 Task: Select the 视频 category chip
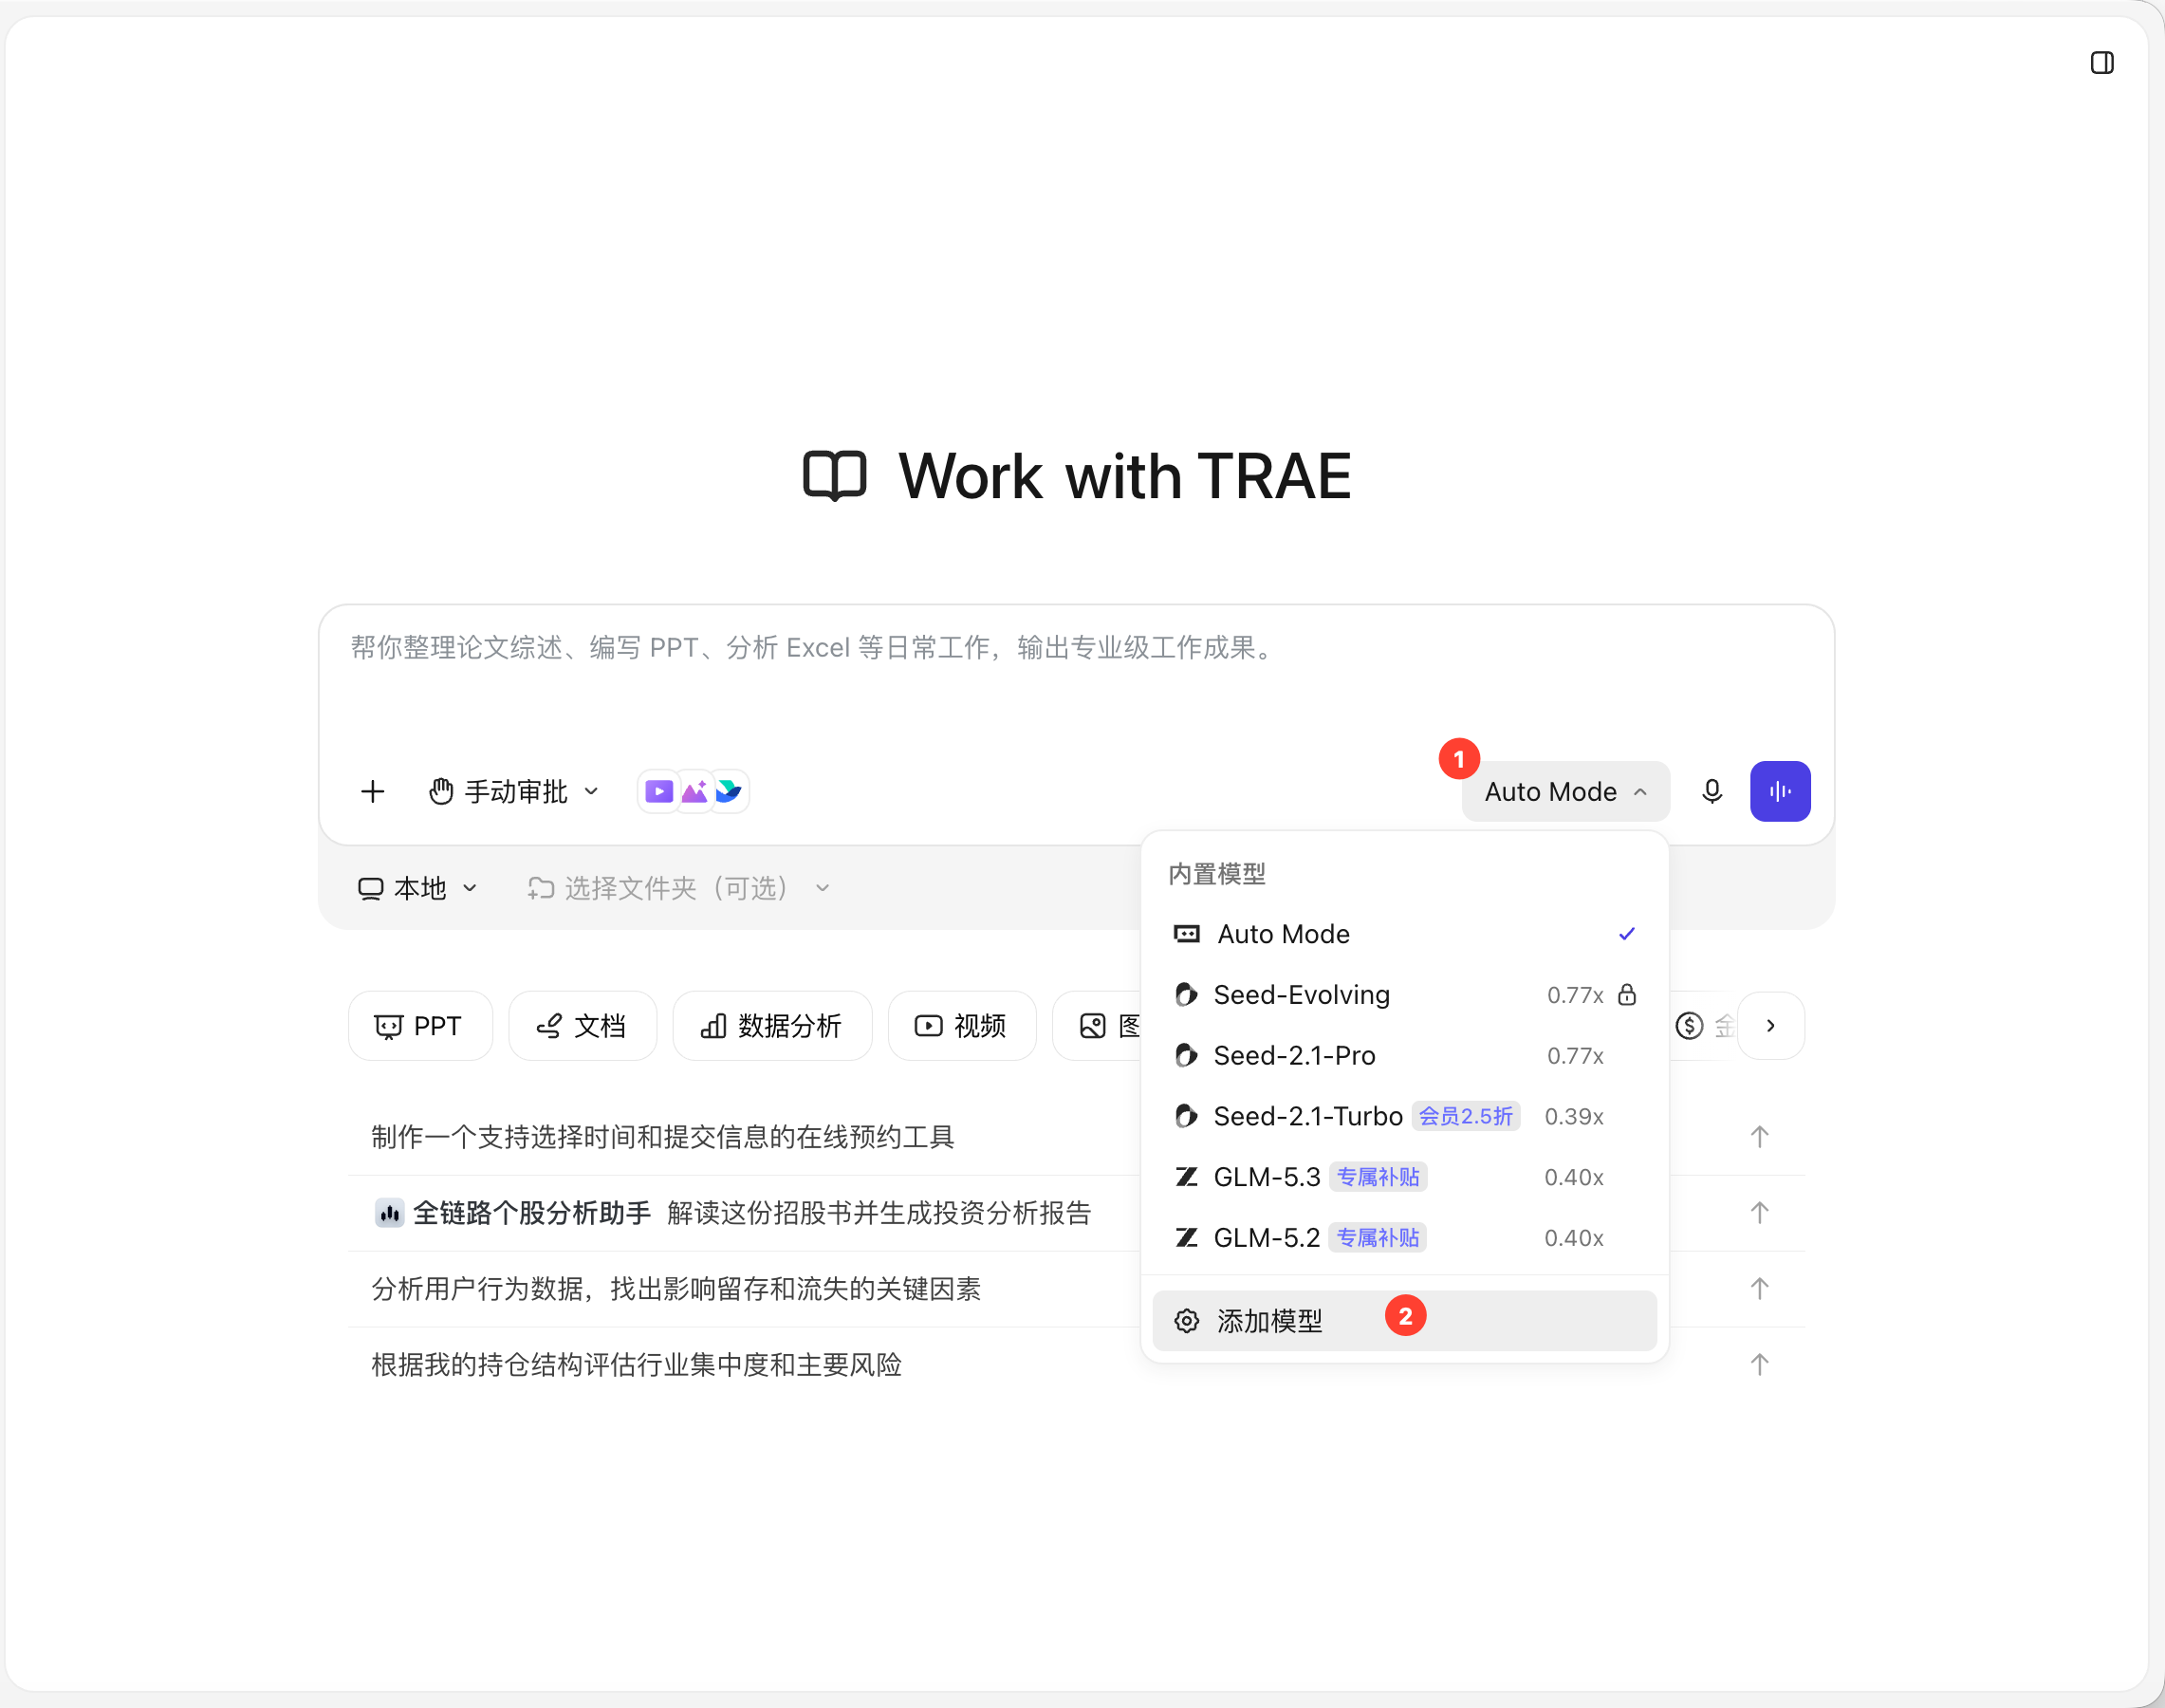pyautogui.click(x=962, y=1026)
